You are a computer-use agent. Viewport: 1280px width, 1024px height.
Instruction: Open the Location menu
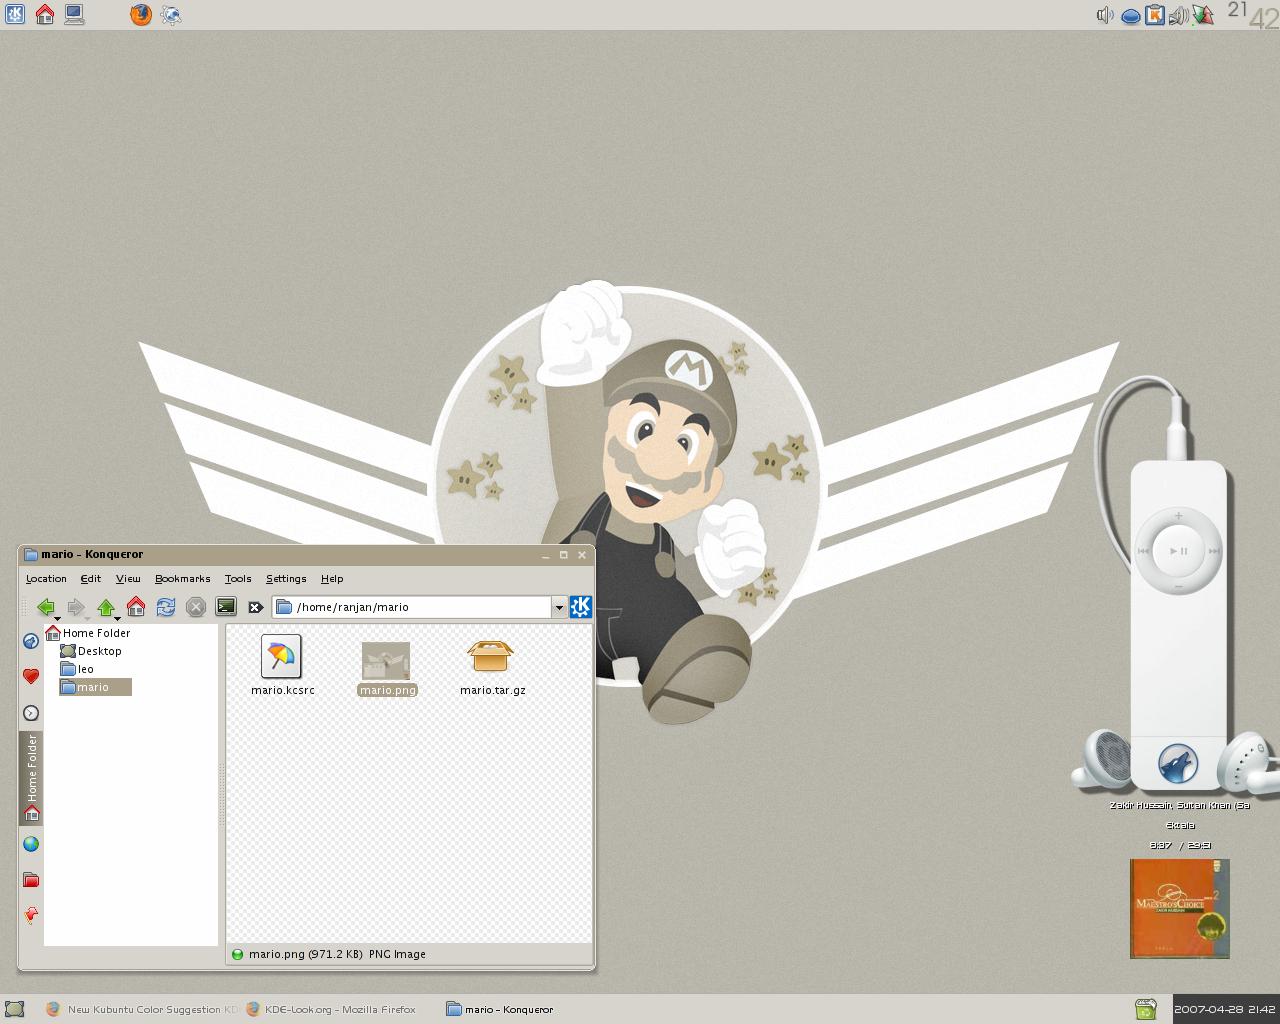(x=46, y=578)
